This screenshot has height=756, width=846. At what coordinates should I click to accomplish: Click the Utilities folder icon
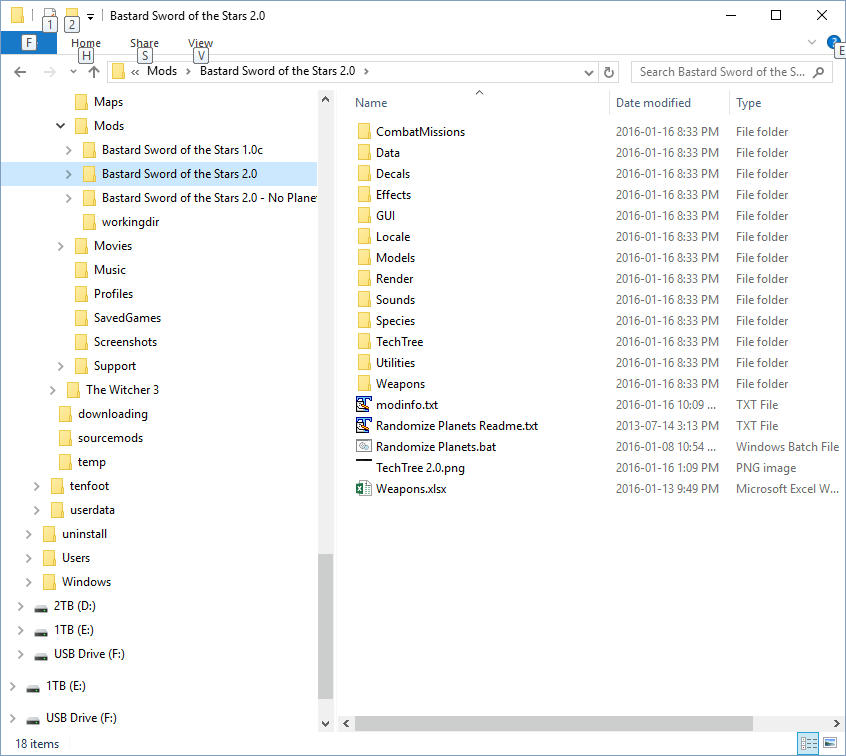[364, 363]
